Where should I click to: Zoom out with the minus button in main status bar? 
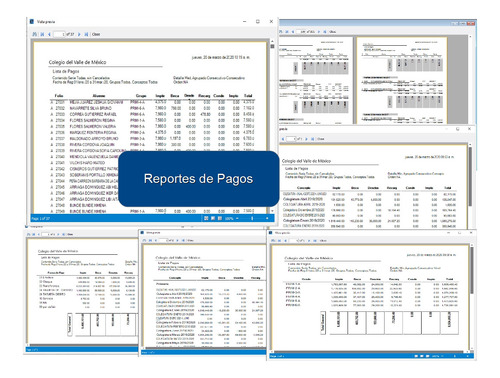(x=237, y=218)
